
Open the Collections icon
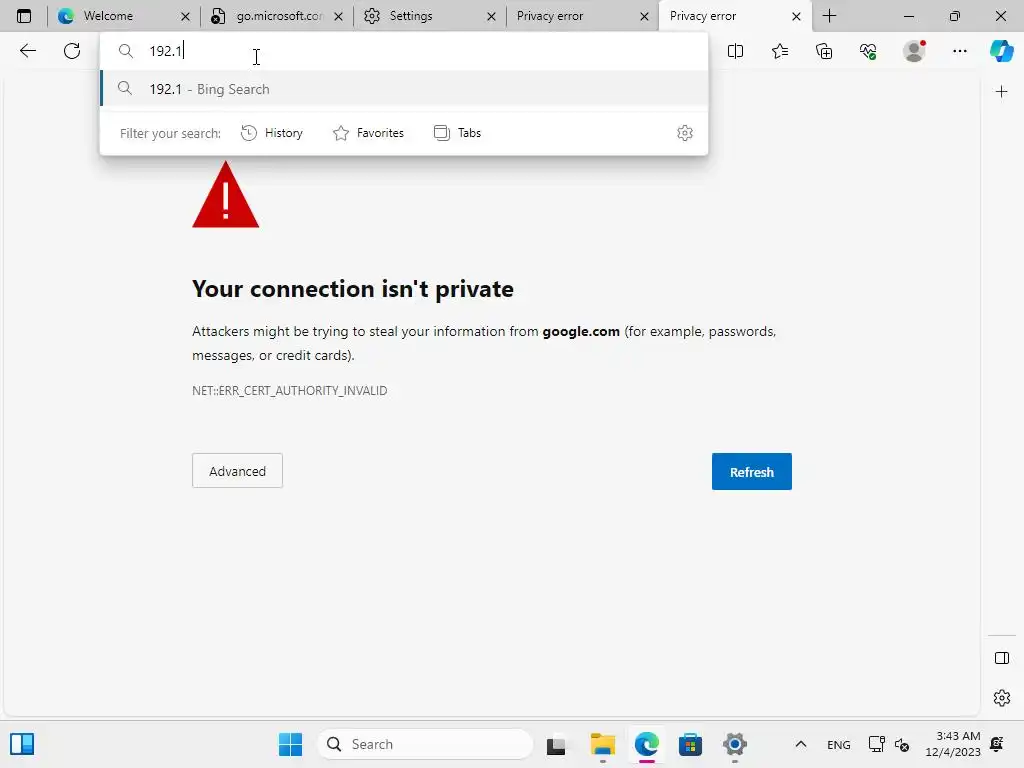pos(824,51)
